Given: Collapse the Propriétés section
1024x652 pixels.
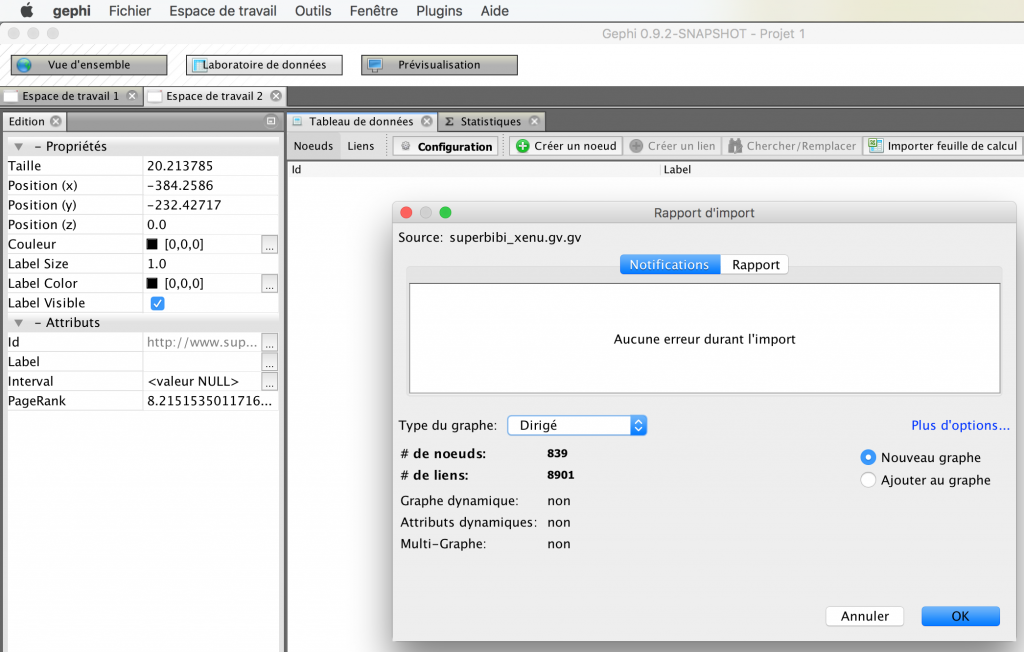Looking at the screenshot, I should coord(18,147).
